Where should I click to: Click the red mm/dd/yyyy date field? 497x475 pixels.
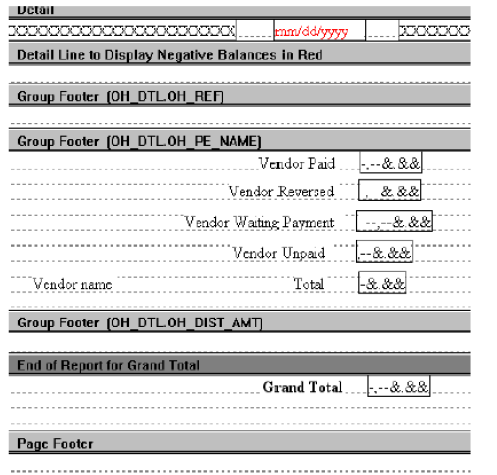point(319,31)
